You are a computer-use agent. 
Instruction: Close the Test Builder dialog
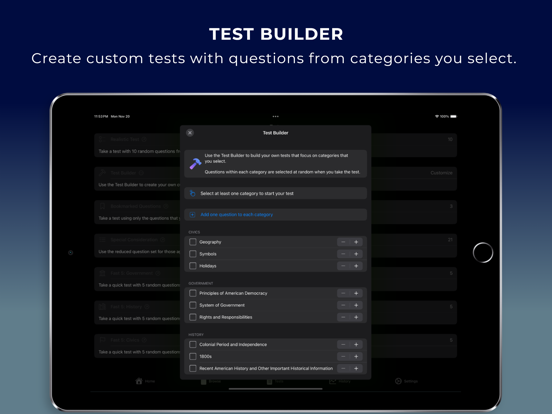pyautogui.click(x=190, y=133)
